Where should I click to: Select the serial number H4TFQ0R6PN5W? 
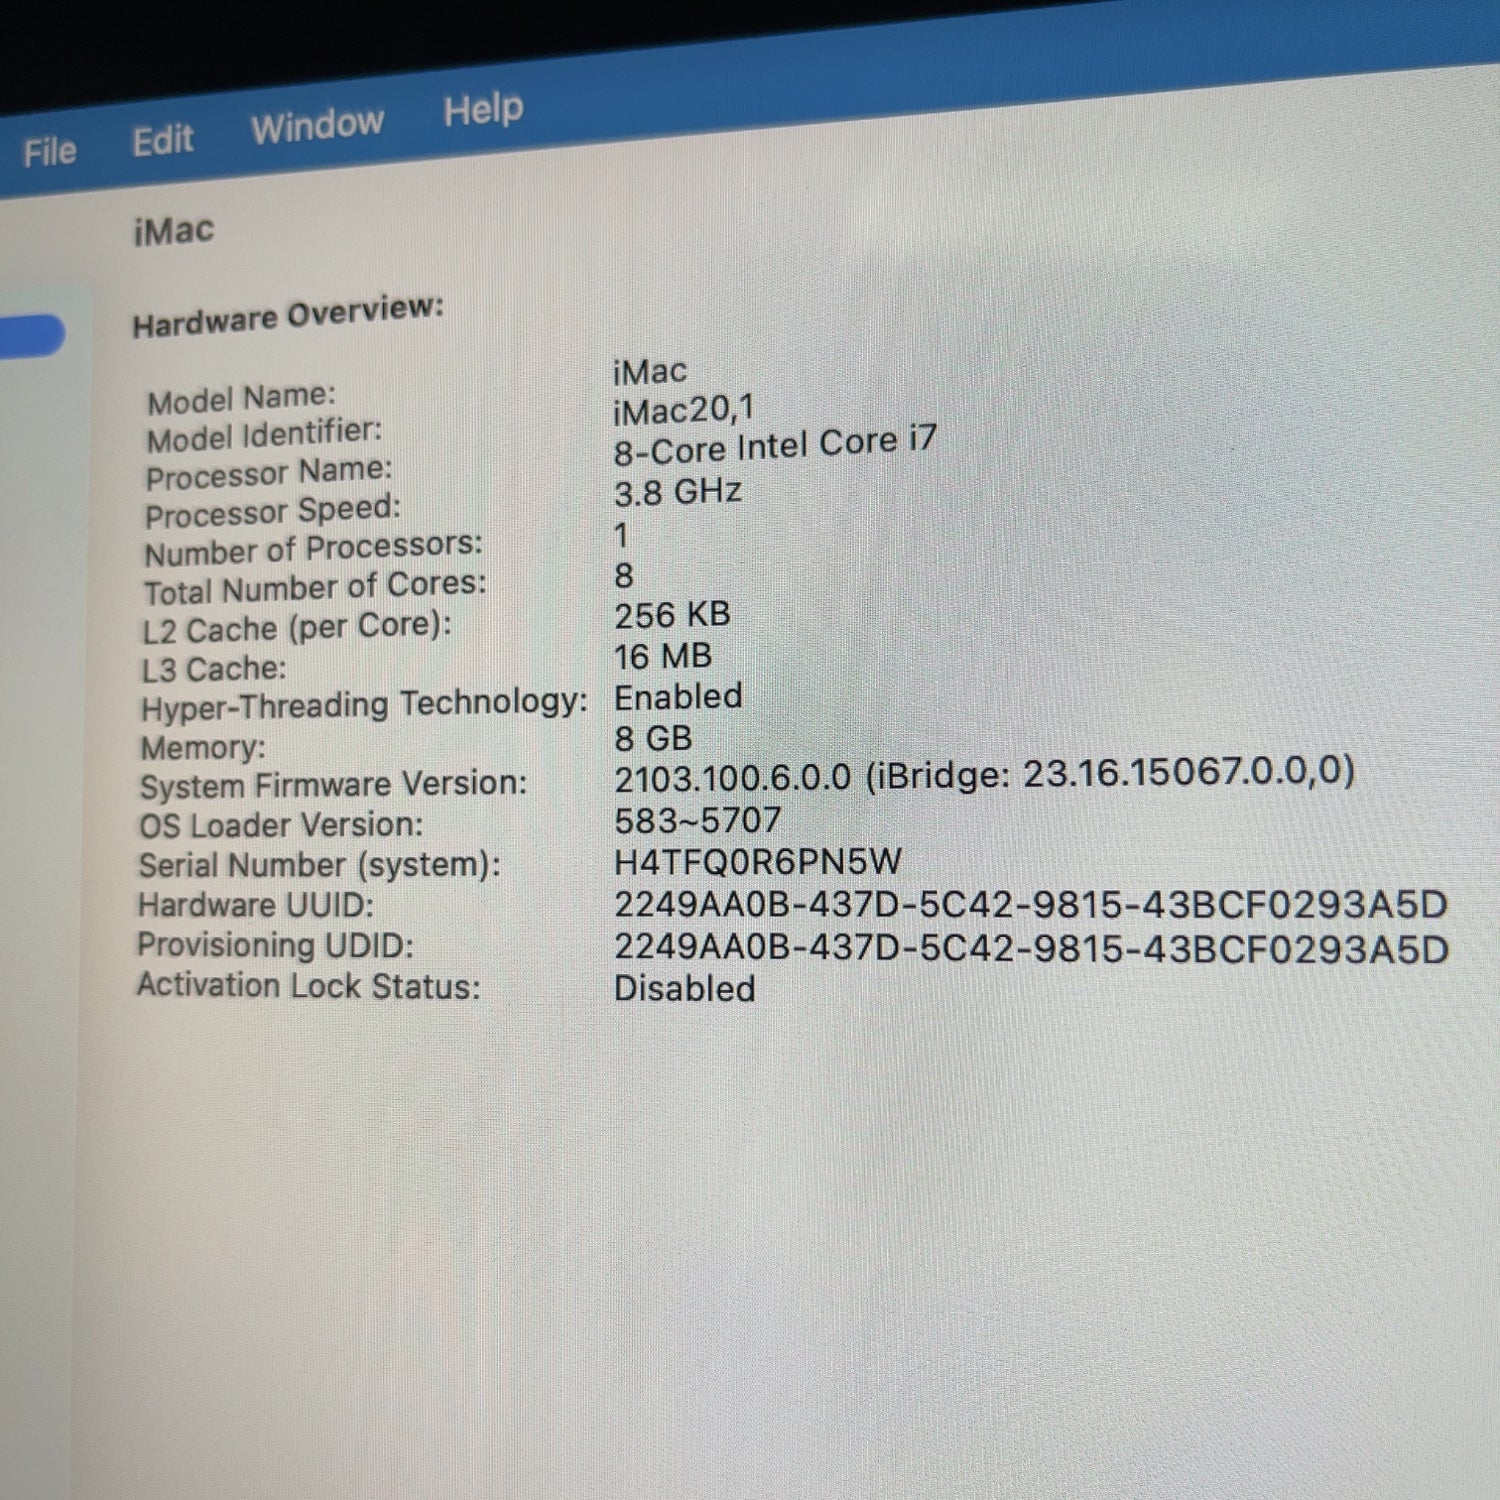[758, 861]
